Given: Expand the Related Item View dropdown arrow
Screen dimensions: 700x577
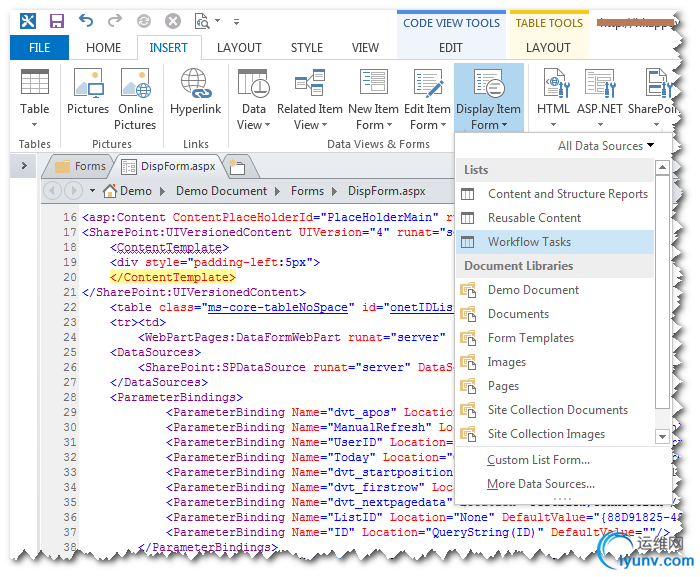Looking at the screenshot, I should (x=325, y=125).
